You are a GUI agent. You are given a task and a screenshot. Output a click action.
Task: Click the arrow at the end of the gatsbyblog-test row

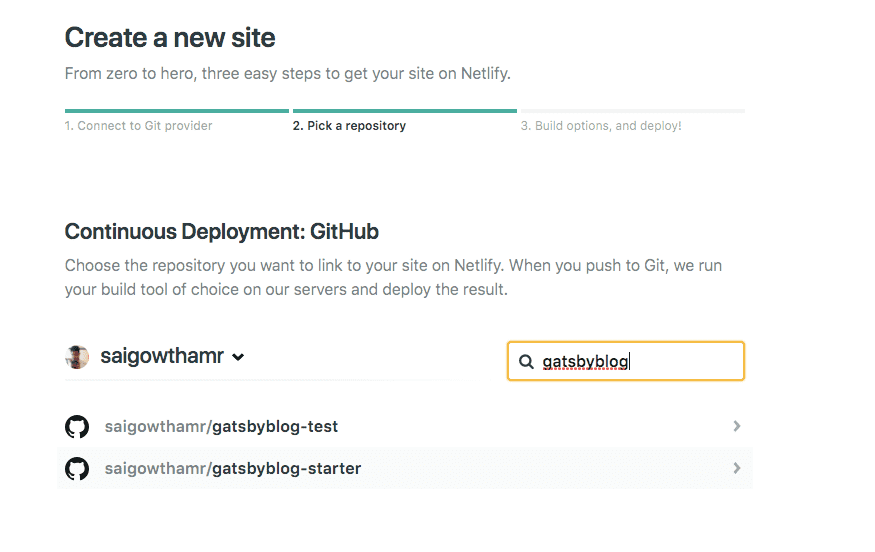tap(737, 426)
